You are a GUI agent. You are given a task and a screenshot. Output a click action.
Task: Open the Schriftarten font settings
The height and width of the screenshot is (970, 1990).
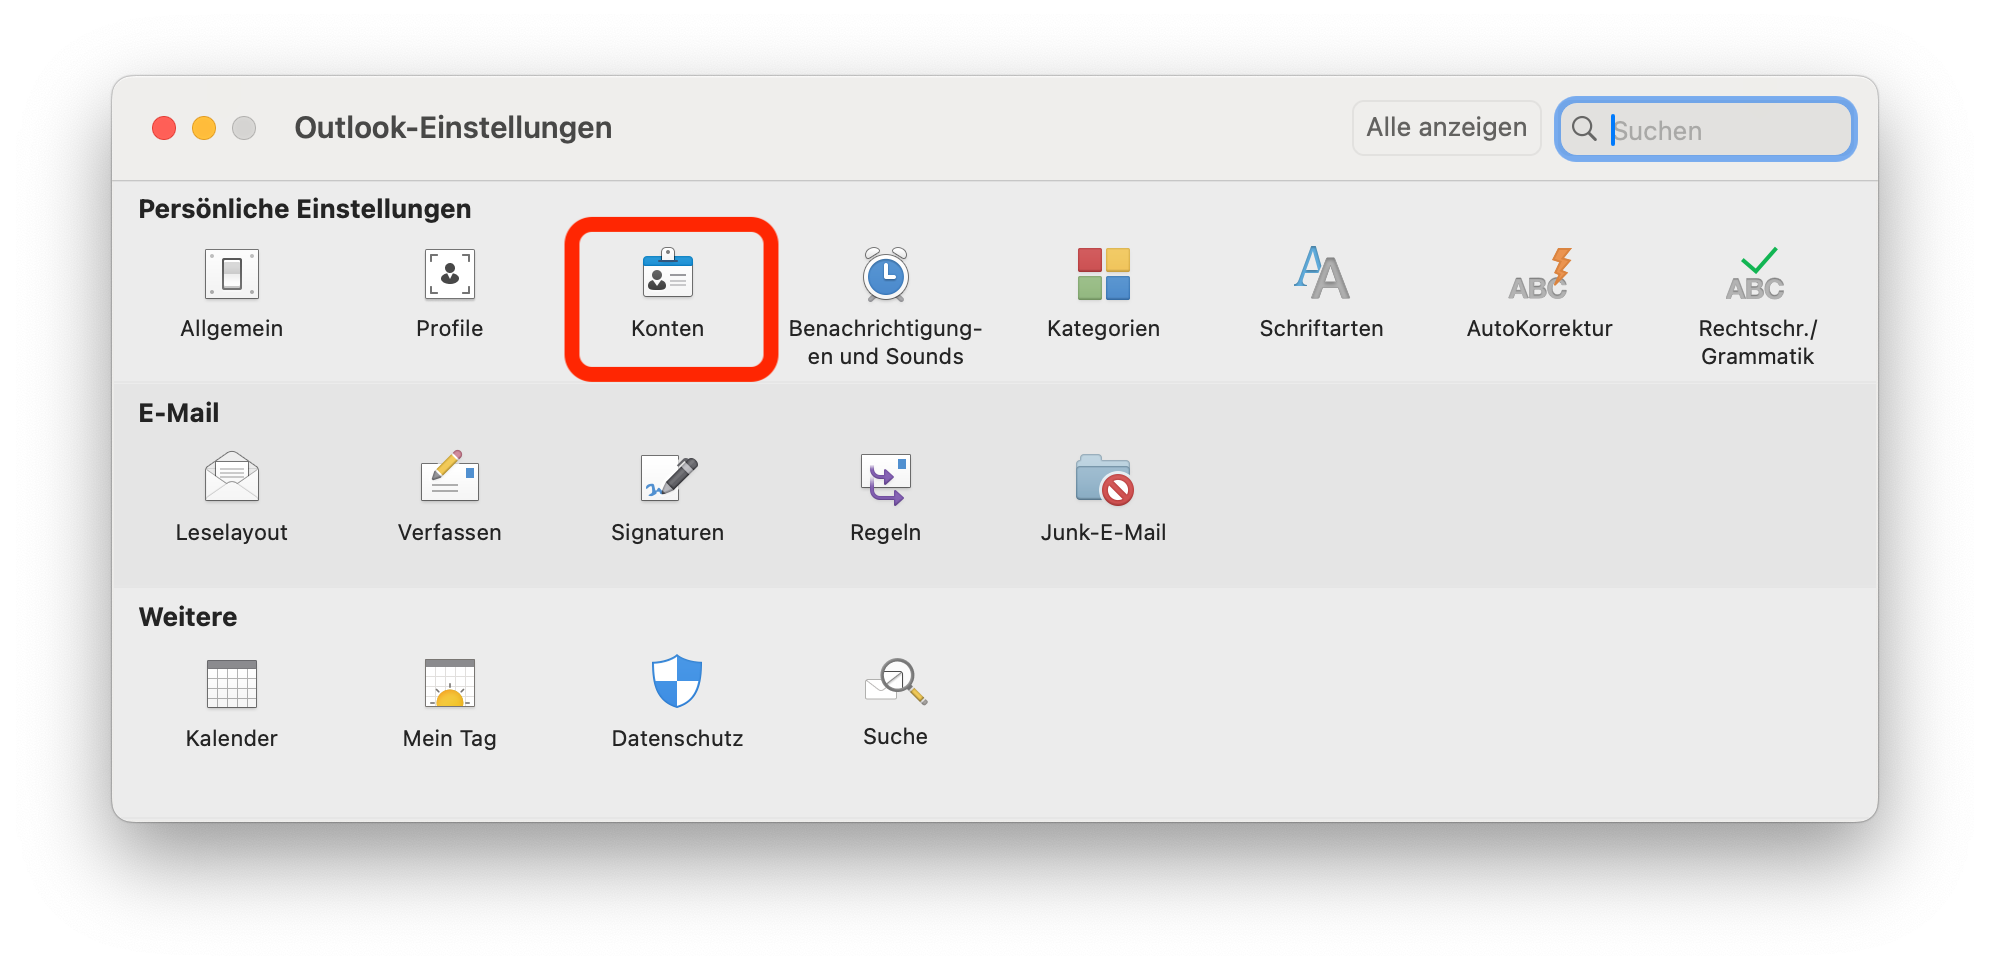pyautogui.click(x=1321, y=275)
